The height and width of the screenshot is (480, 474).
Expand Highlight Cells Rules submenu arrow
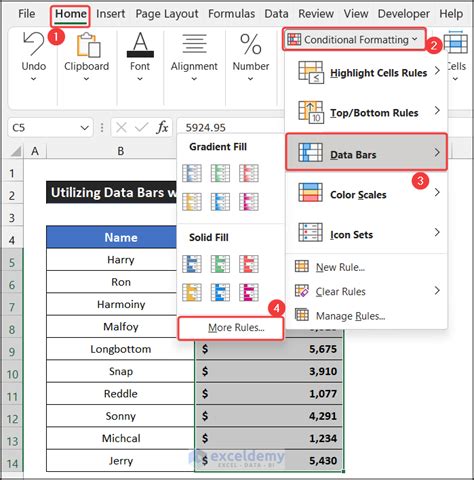pos(437,70)
